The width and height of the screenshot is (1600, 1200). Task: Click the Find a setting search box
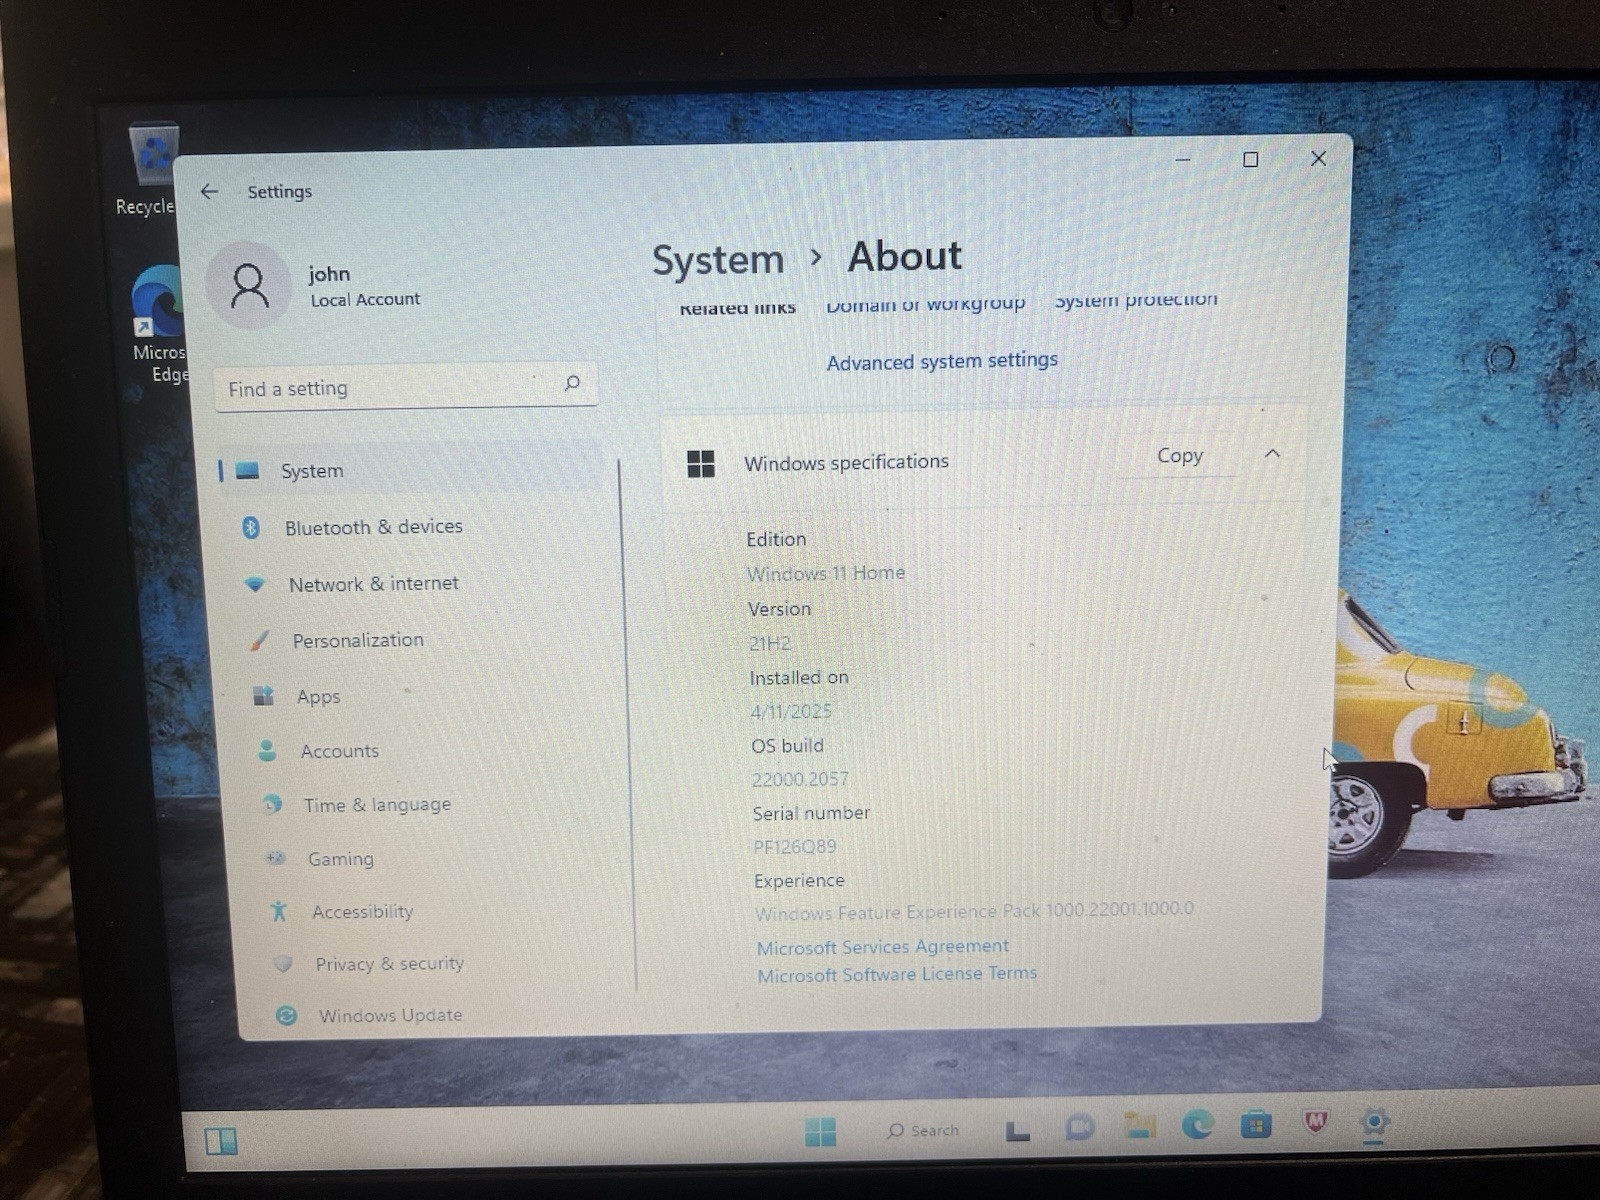[406, 387]
